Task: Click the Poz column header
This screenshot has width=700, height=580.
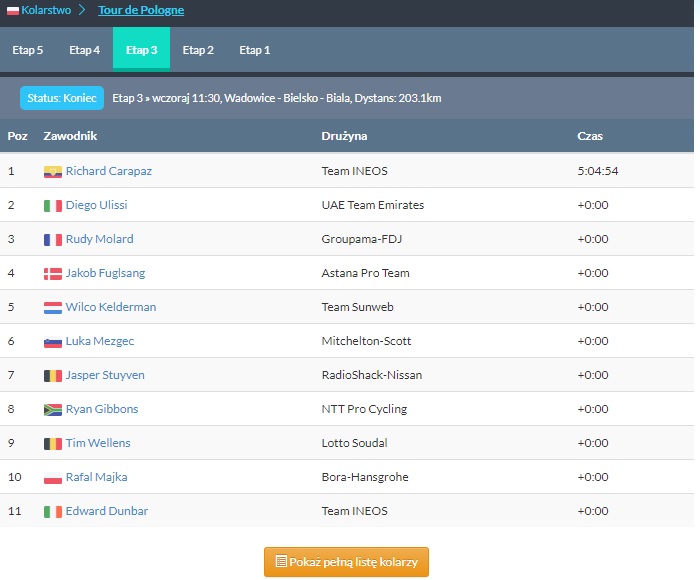Action: (x=17, y=136)
